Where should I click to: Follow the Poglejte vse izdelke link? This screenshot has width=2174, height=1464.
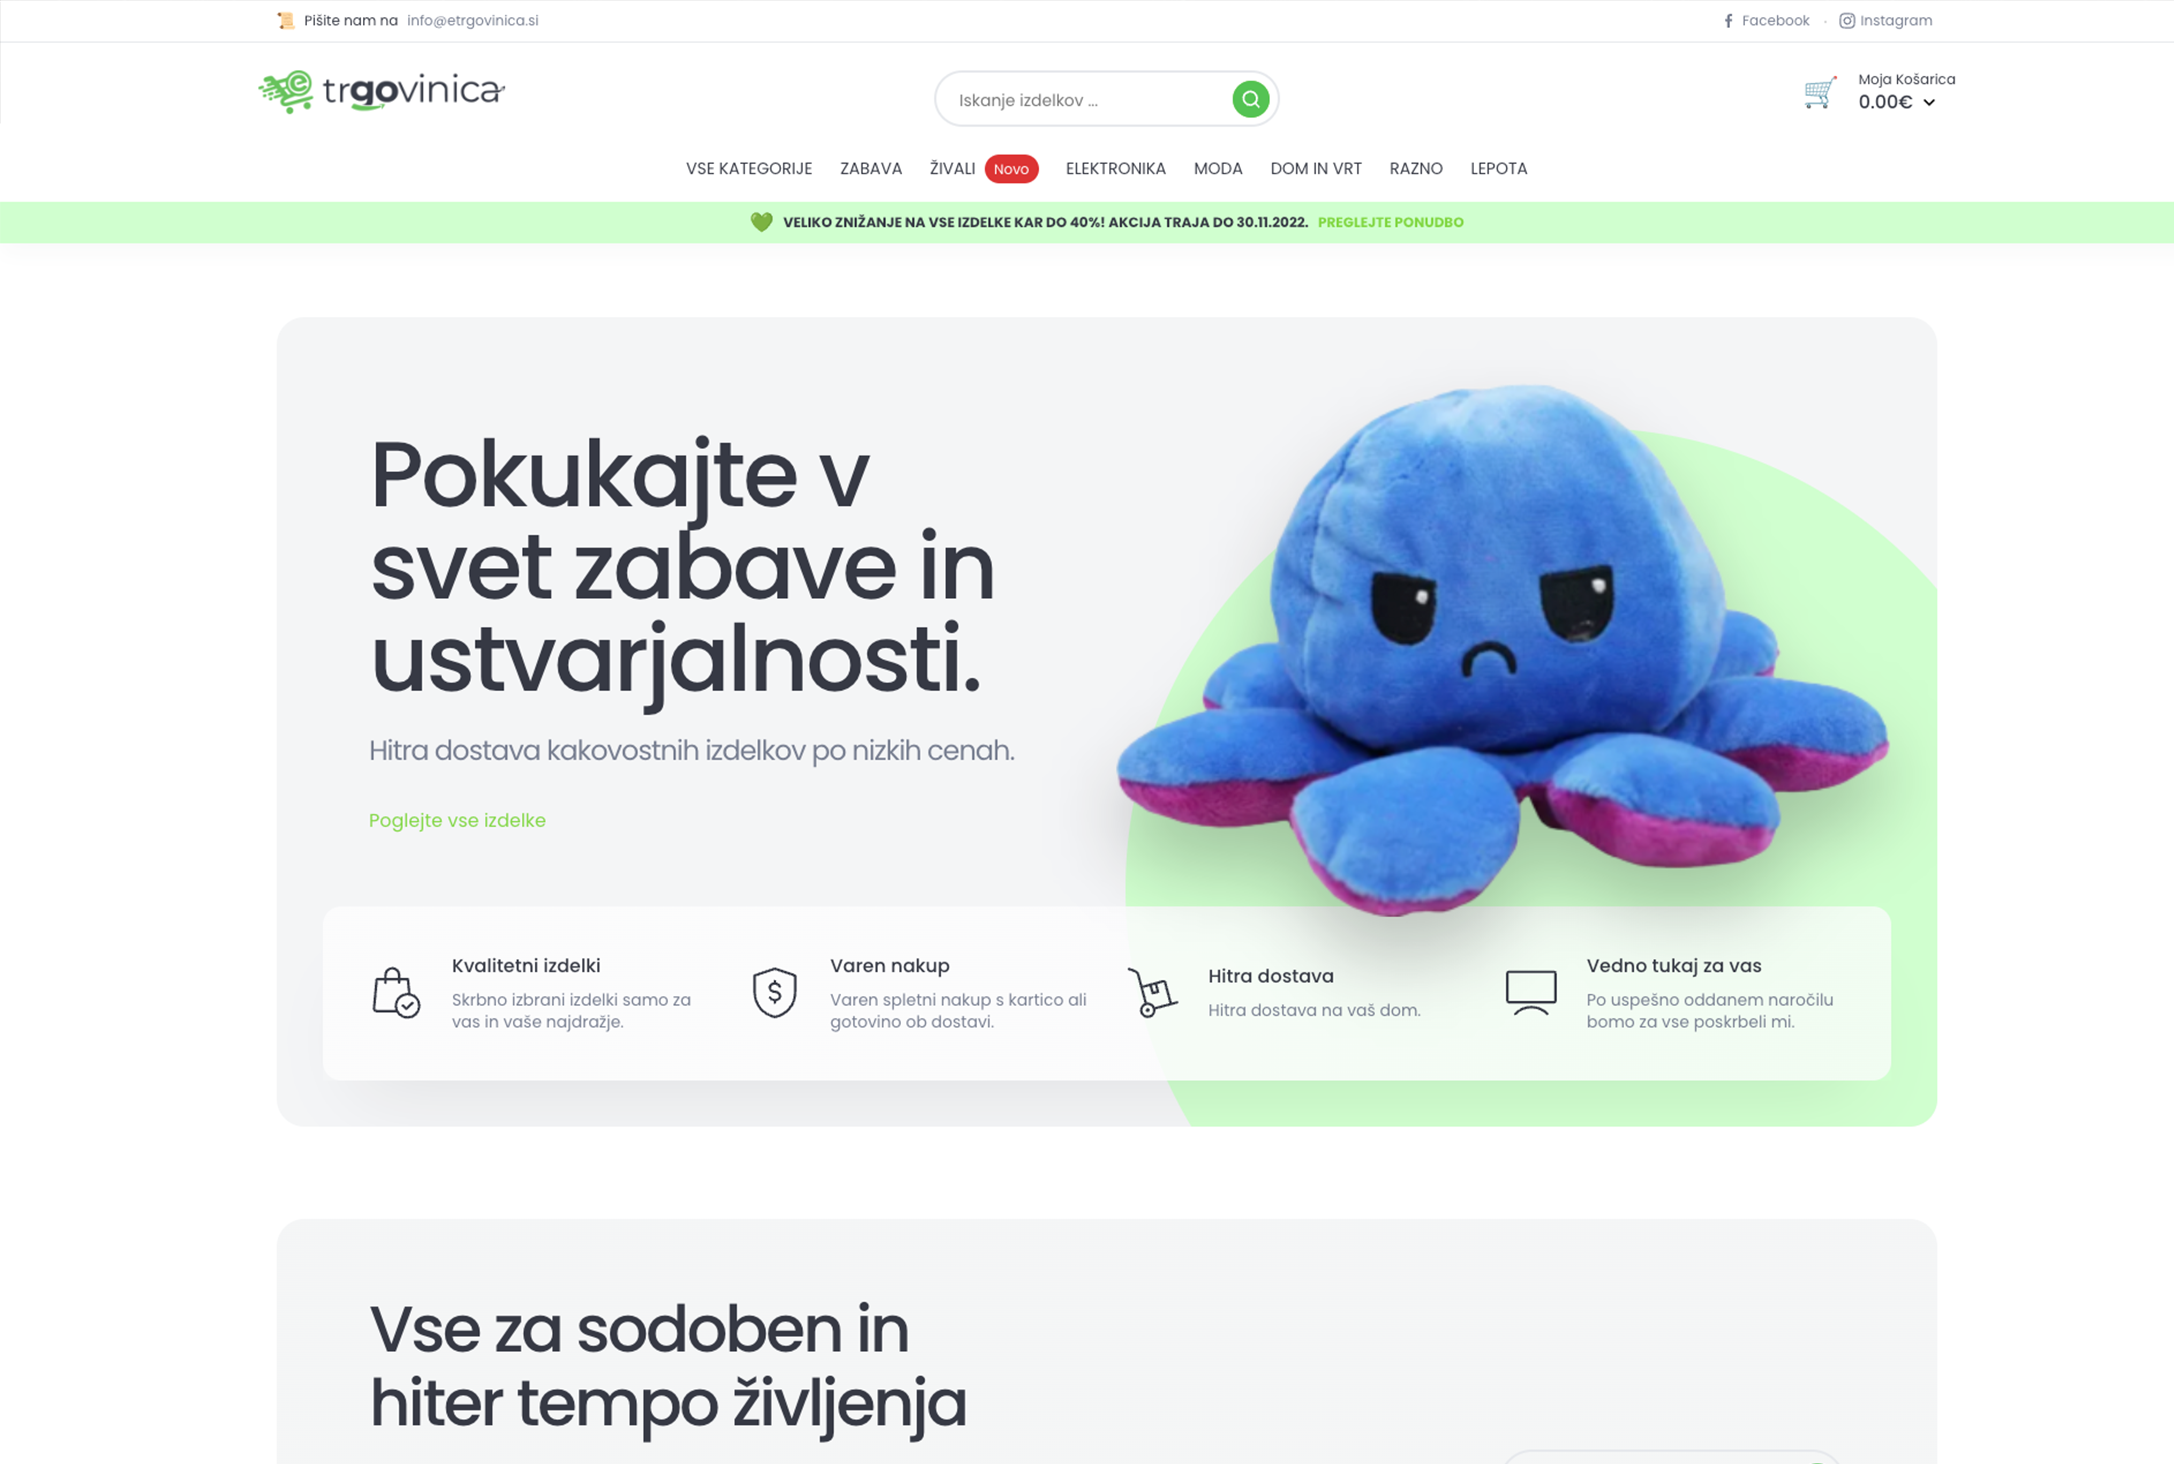(457, 820)
